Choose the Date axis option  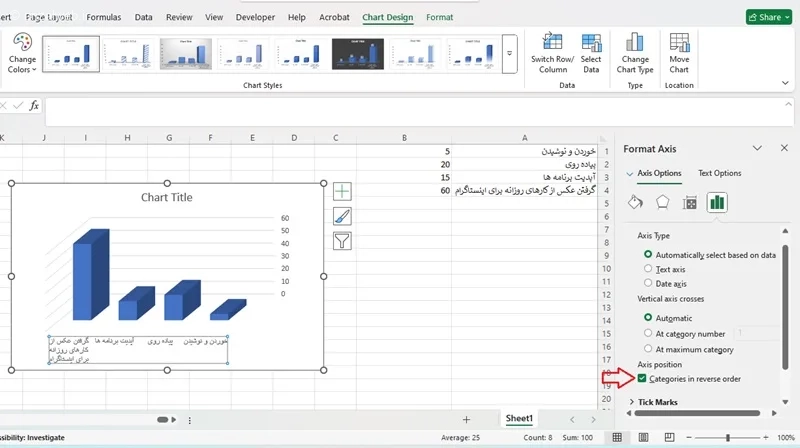[648, 284]
